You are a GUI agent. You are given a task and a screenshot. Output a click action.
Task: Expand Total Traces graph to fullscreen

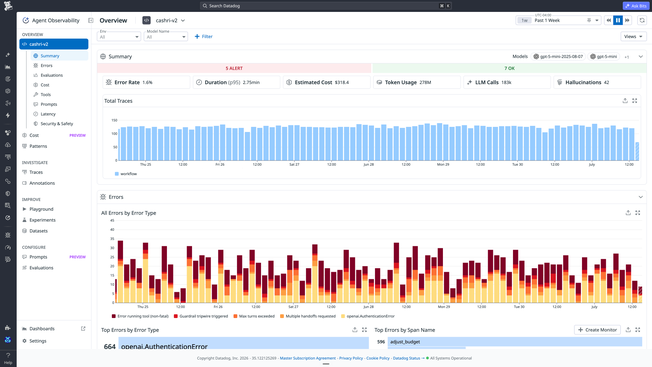click(x=635, y=101)
